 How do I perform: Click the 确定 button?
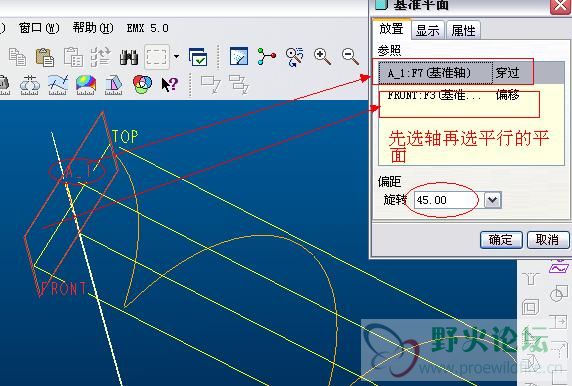501,240
